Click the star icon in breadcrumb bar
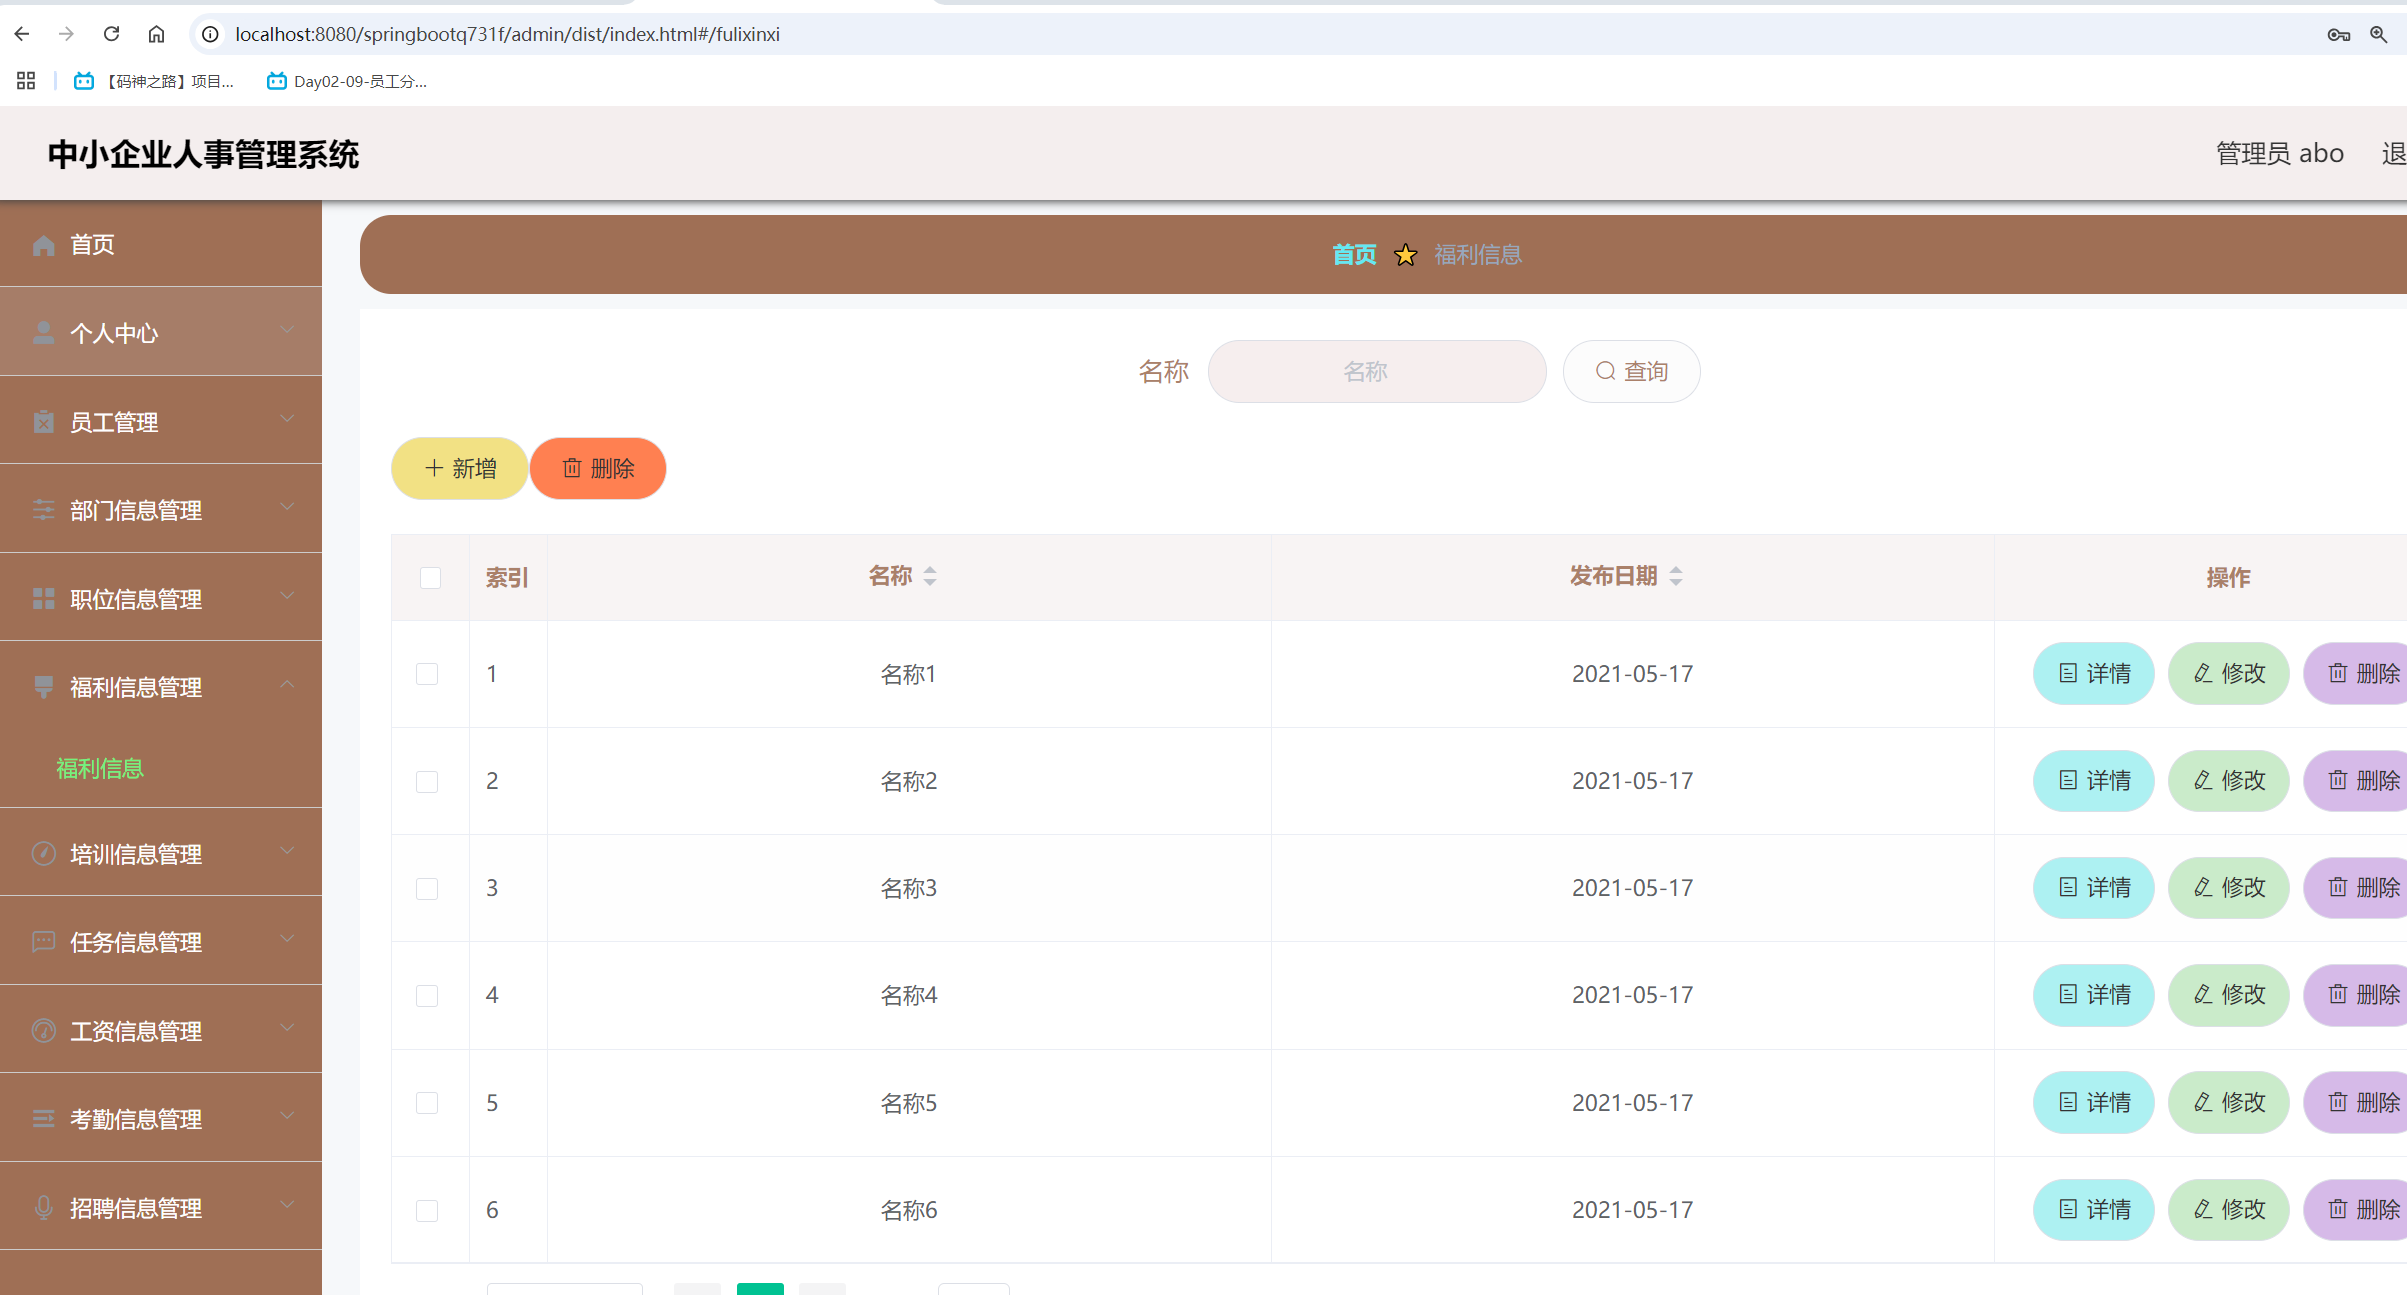This screenshot has height=1295, width=2407. pyautogui.click(x=1405, y=255)
